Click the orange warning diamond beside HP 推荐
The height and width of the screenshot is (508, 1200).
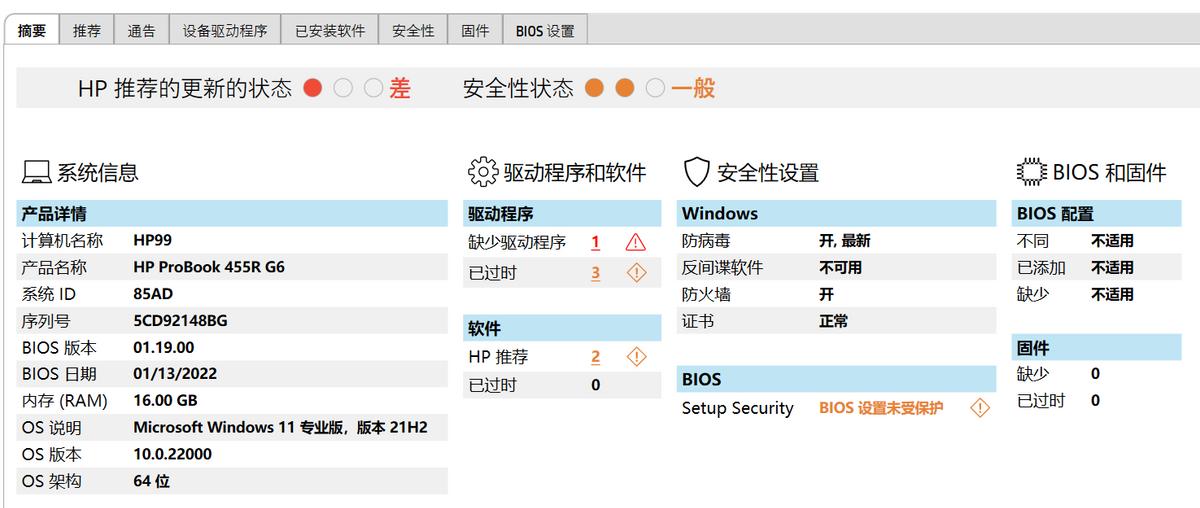[636, 357]
